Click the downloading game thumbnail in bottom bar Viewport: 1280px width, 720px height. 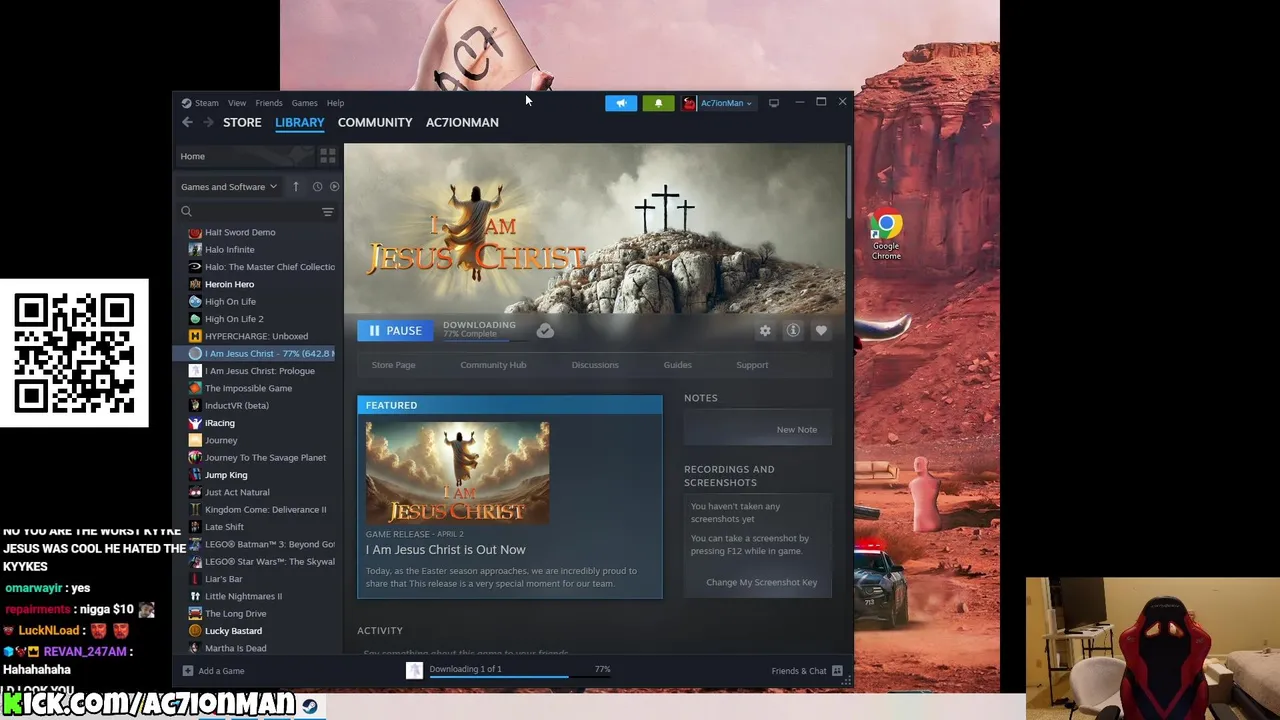pyautogui.click(x=414, y=671)
